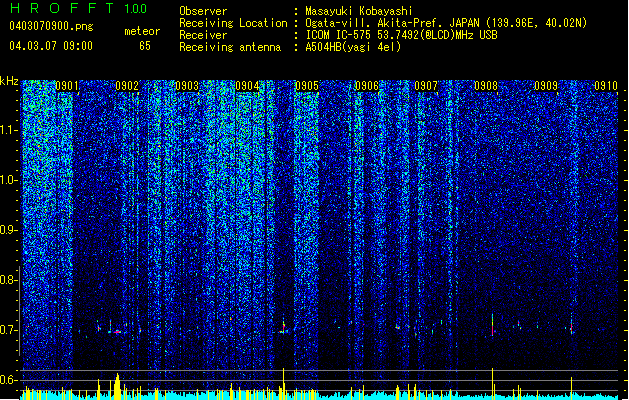The image size is (629, 400).
Task: Click the 0901 time marker
Action: (67, 86)
